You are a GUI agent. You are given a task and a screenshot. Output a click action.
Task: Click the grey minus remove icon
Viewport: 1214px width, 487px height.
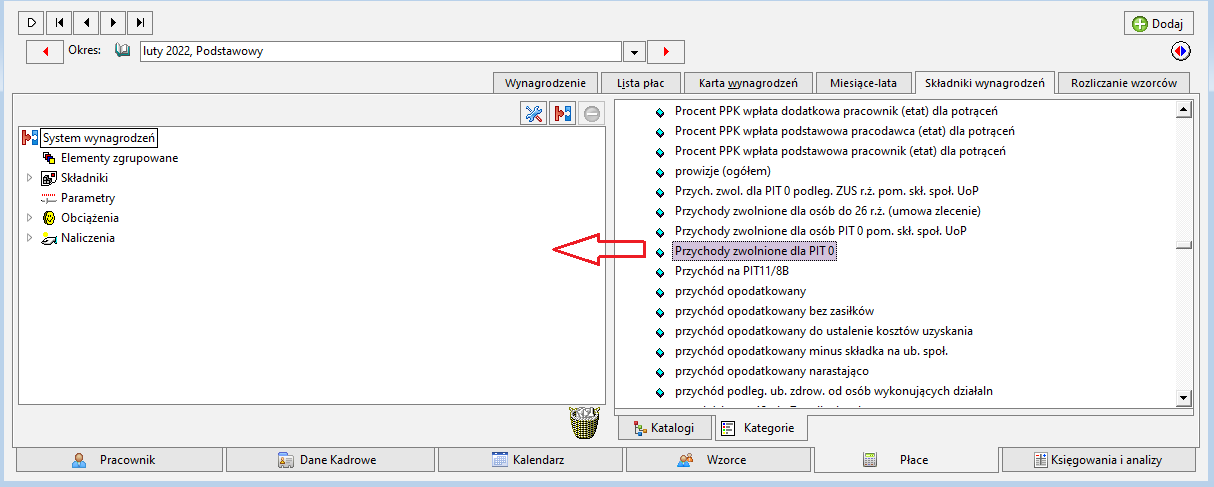(x=592, y=114)
